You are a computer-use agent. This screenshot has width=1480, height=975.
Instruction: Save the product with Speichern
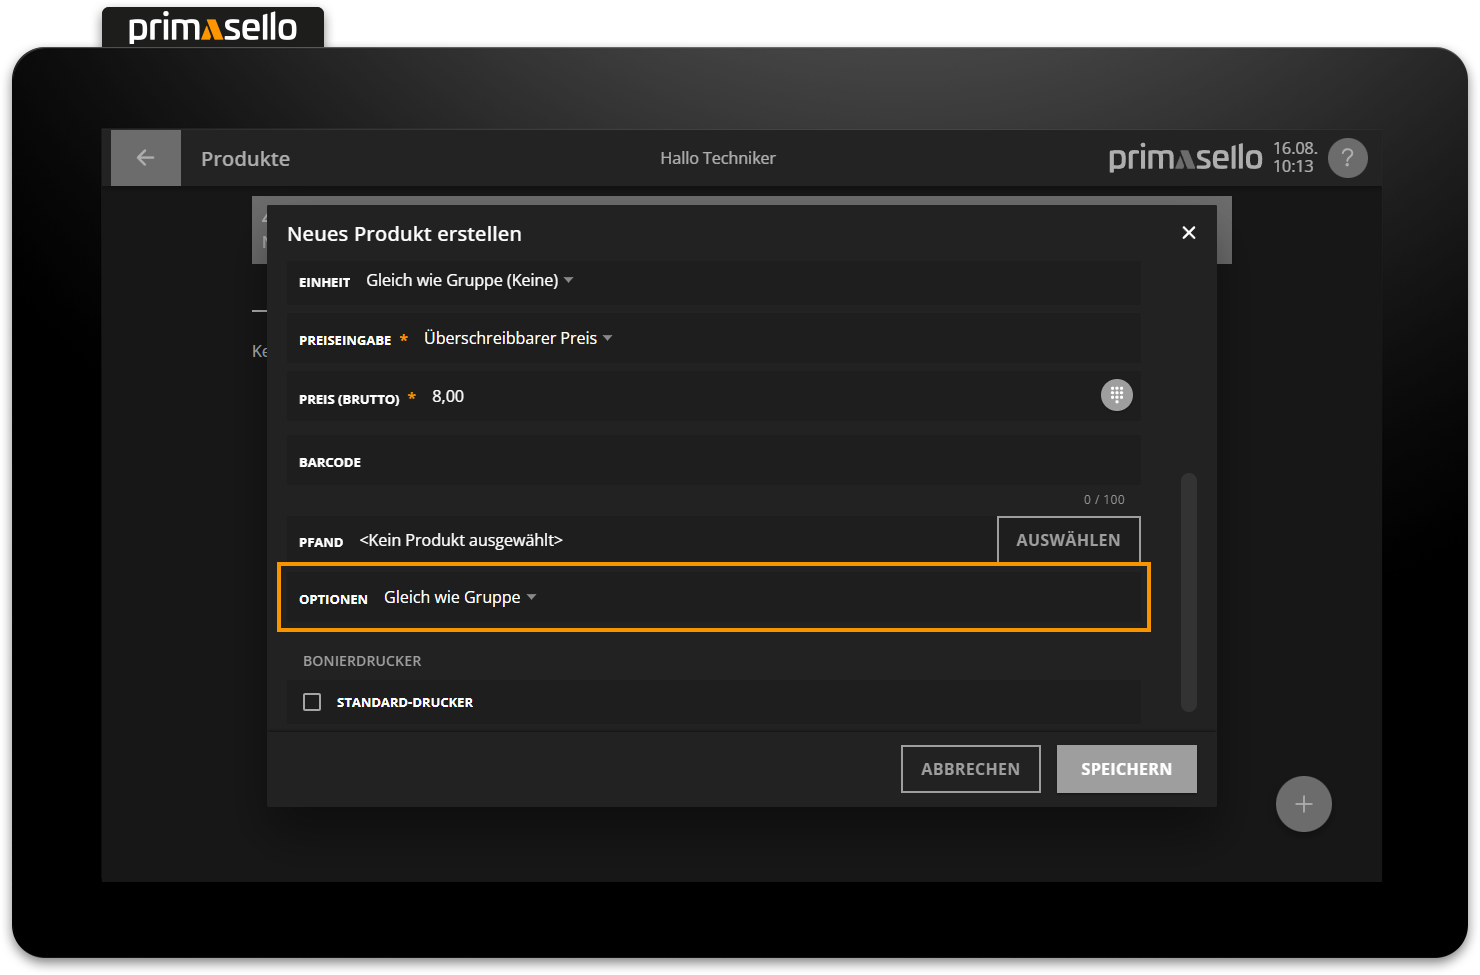click(x=1126, y=768)
